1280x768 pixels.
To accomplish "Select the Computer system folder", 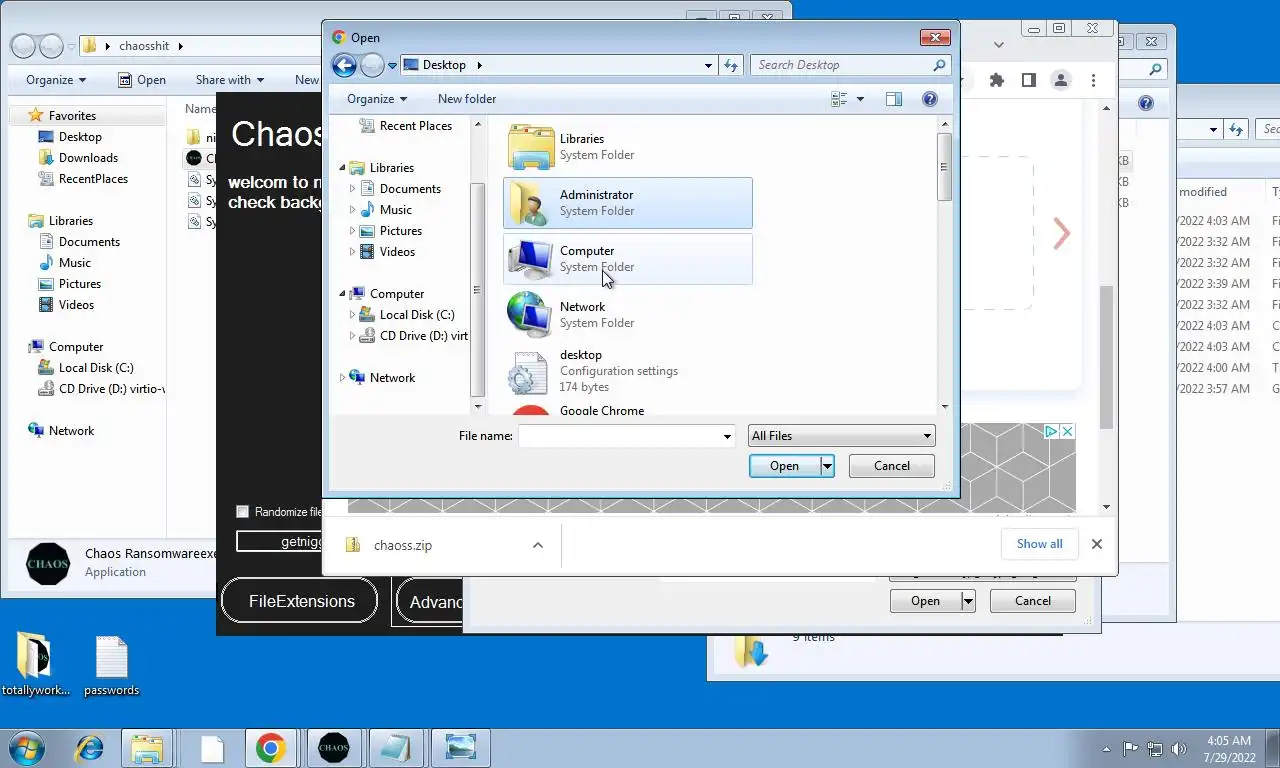I will pos(628,259).
